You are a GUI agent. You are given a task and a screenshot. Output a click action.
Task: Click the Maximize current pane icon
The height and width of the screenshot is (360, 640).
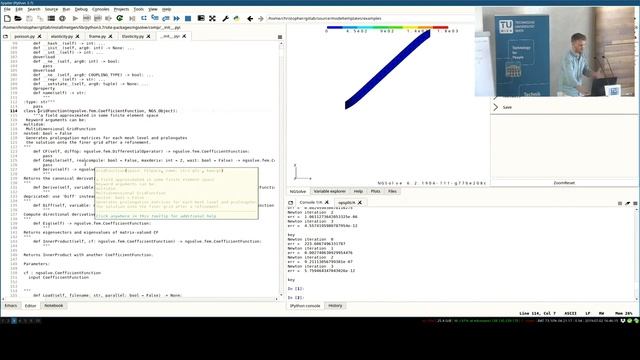pyautogui.click(x=201, y=18)
